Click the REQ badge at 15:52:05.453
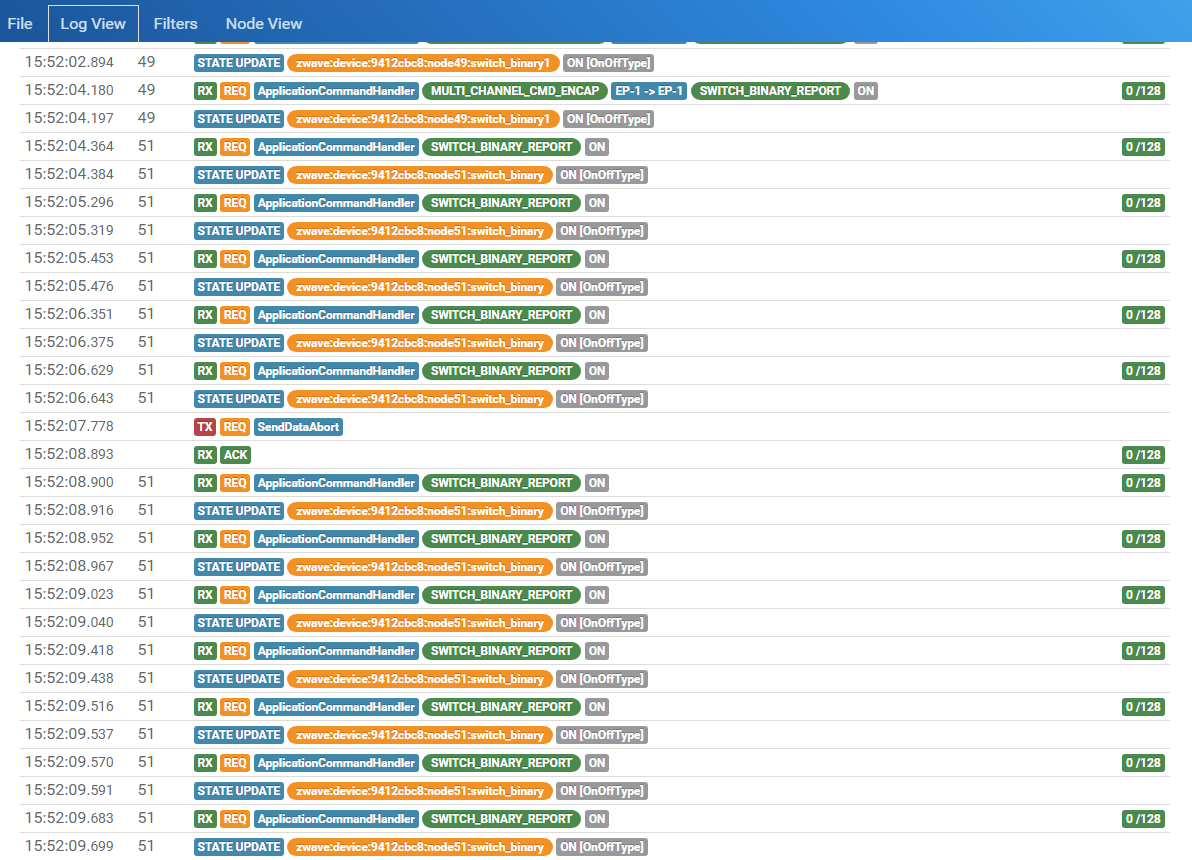Image resolution: width=1192 pixels, height=860 pixels. [235, 259]
